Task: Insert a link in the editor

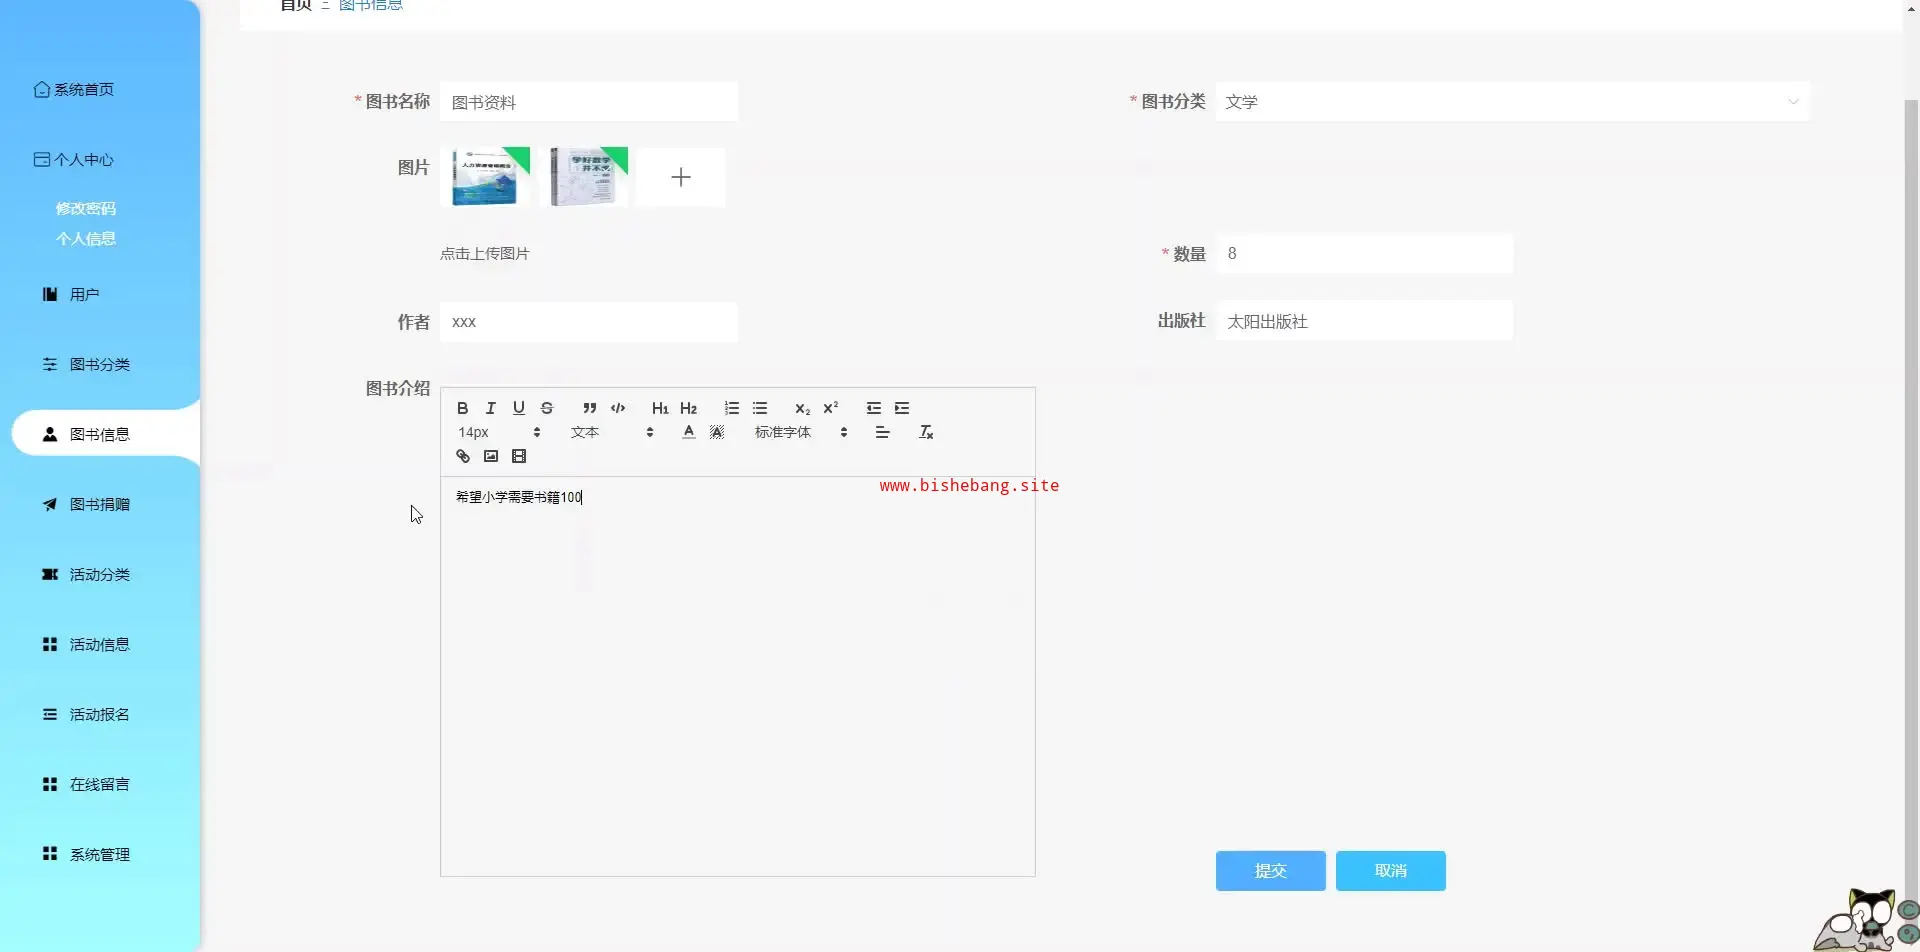Action: (462, 456)
